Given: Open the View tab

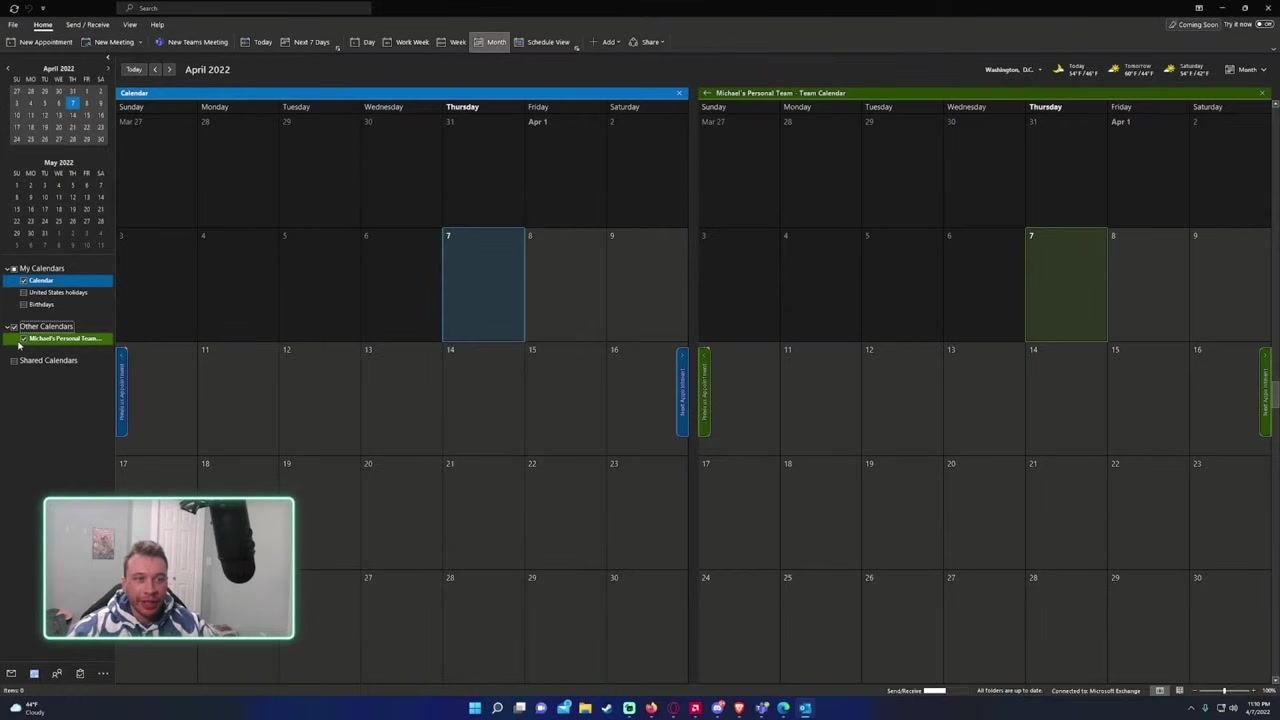Looking at the screenshot, I should [x=130, y=24].
